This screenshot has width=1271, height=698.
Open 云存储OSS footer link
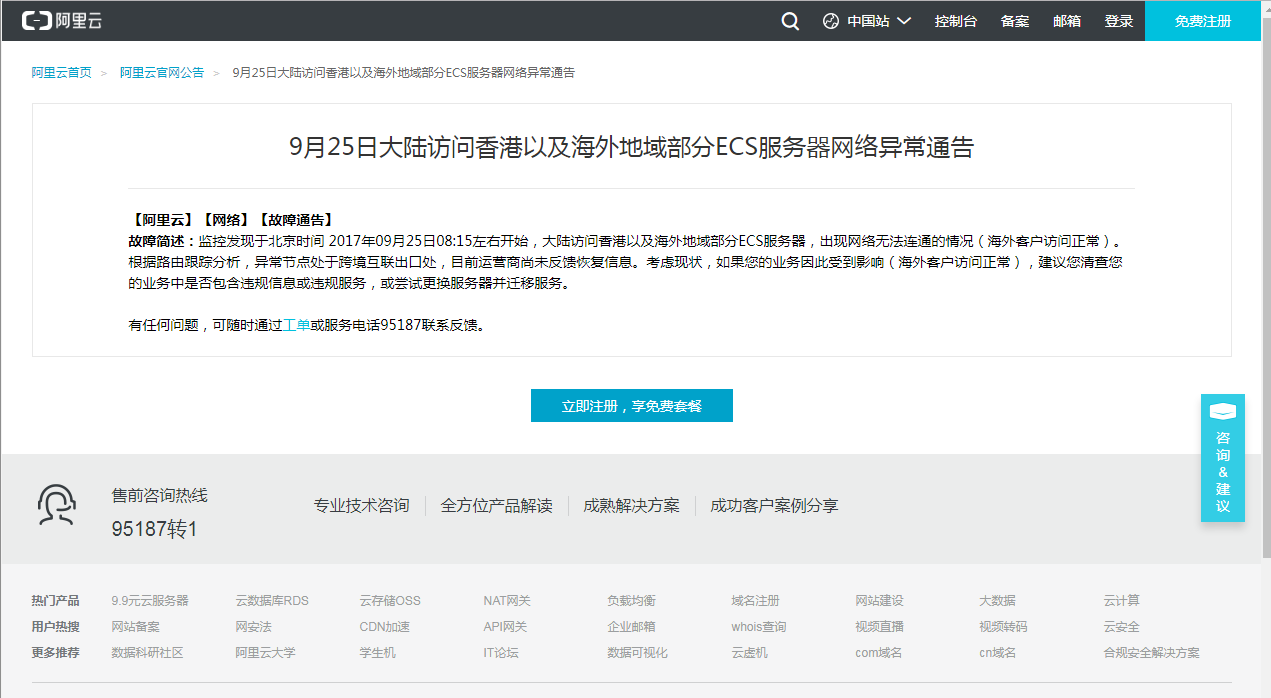pos(390,601)
